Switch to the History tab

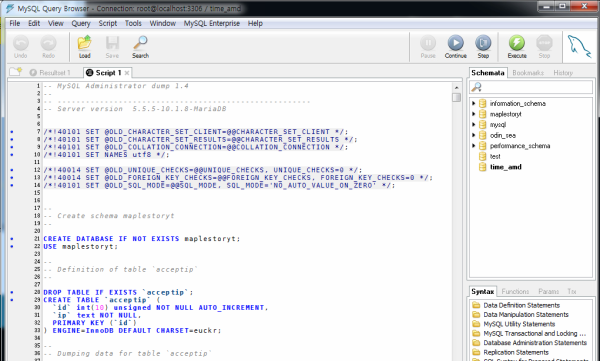click(563, 73)
